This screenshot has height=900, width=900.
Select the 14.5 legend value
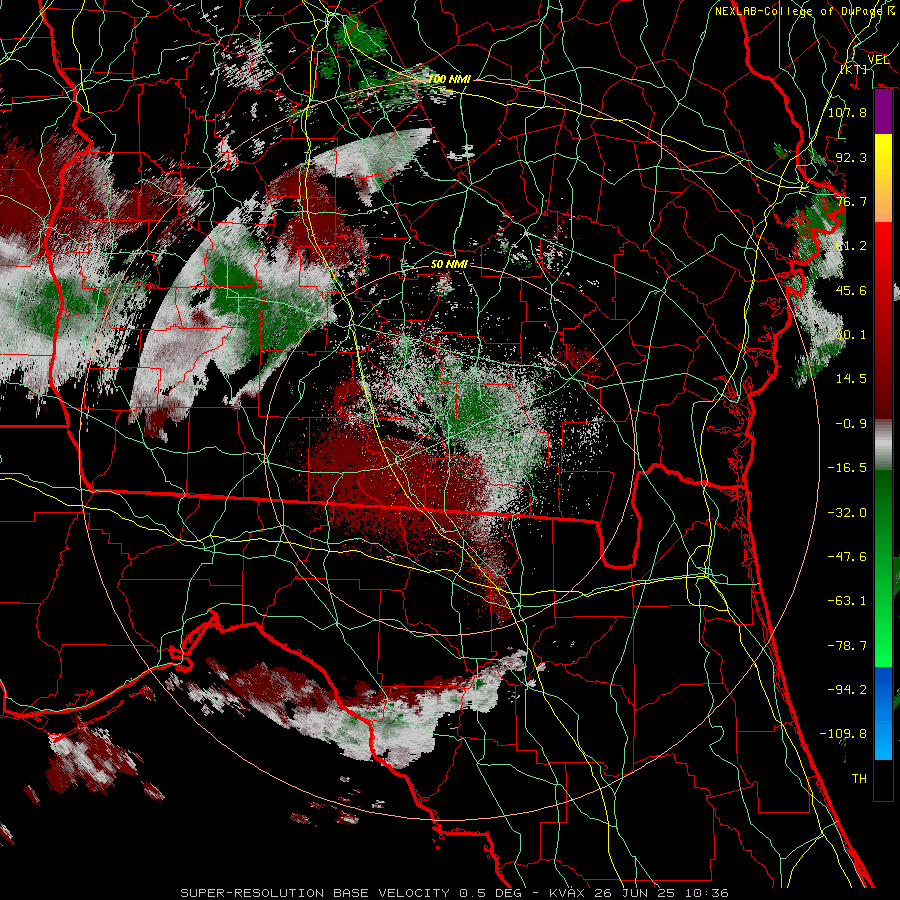click(x=851, y=379)
